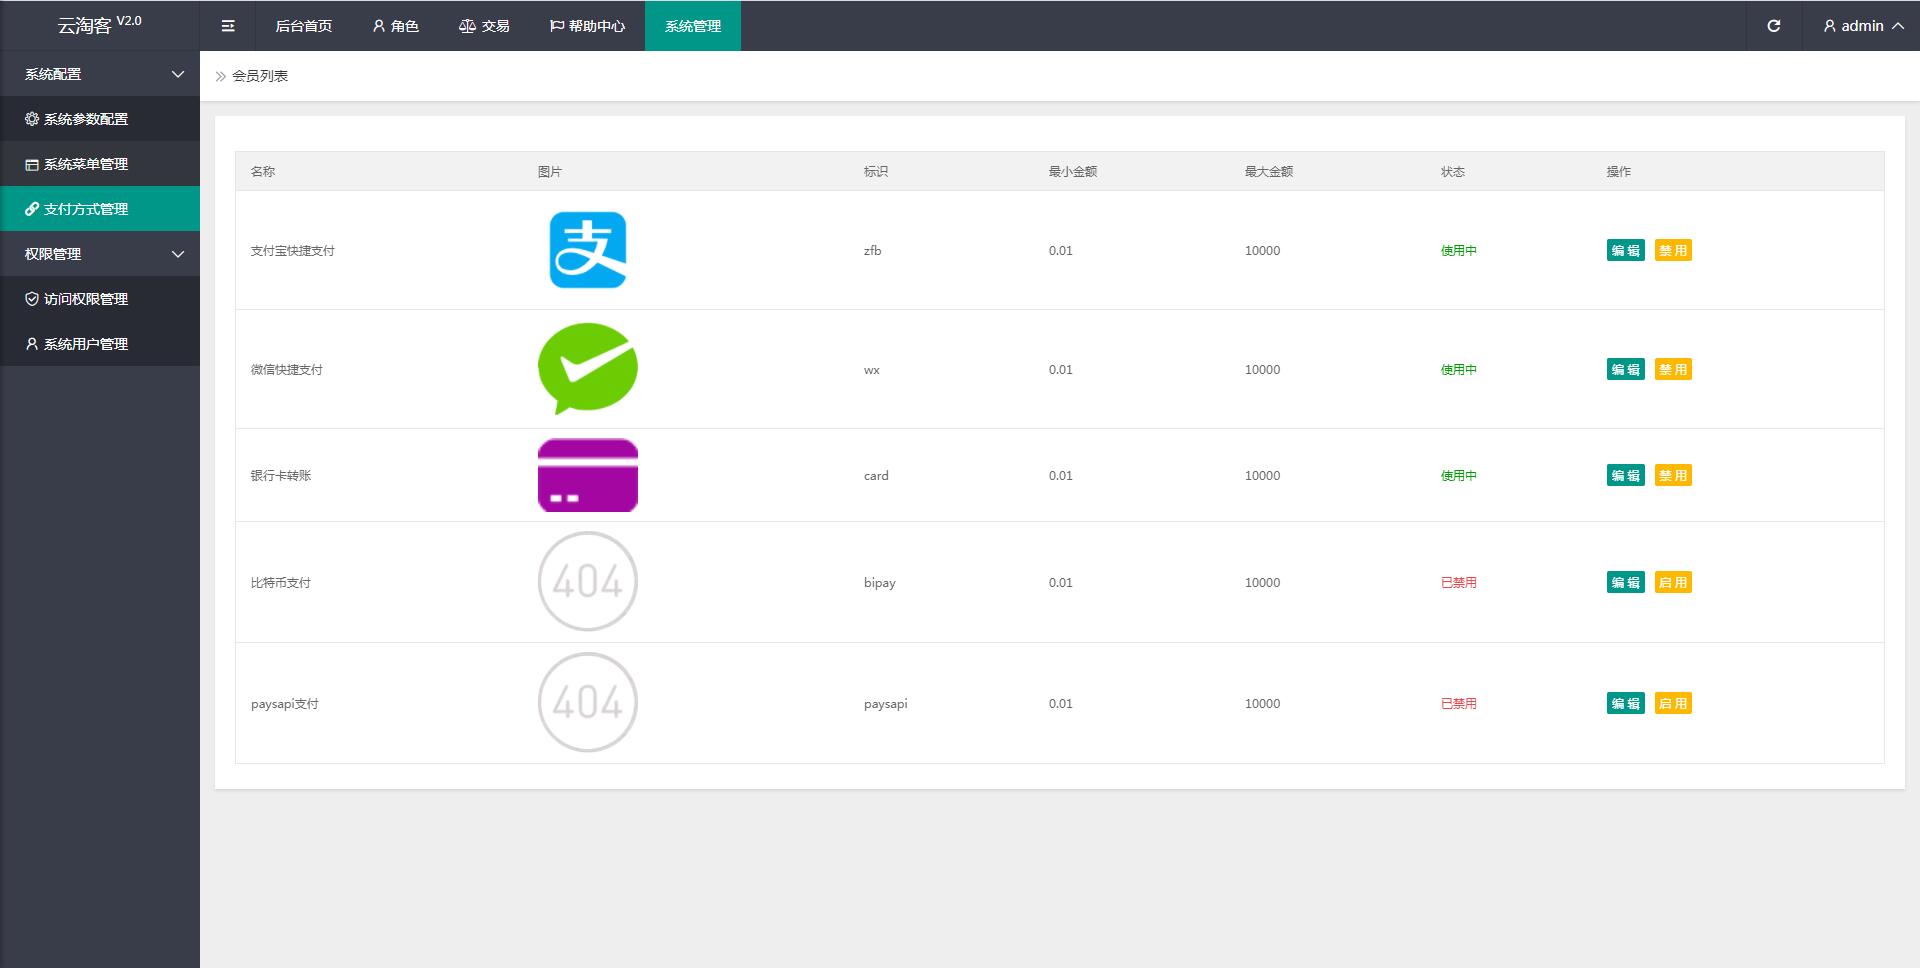
Task: Switch to the 交易 top menu
Action: coord(485,26)
